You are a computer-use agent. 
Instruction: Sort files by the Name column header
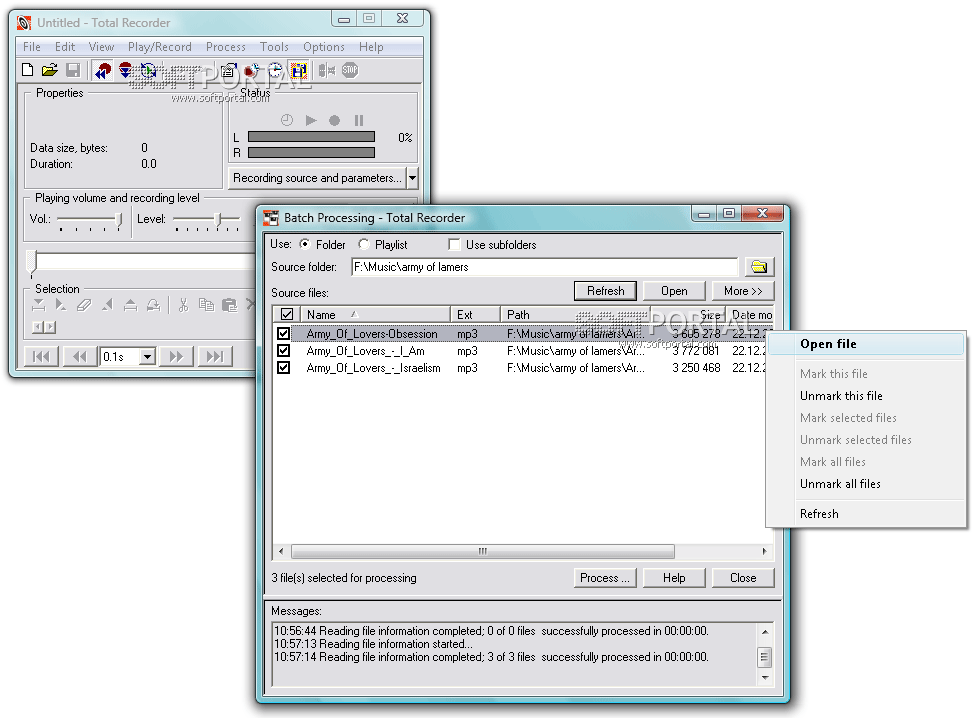tap(375, 314)
